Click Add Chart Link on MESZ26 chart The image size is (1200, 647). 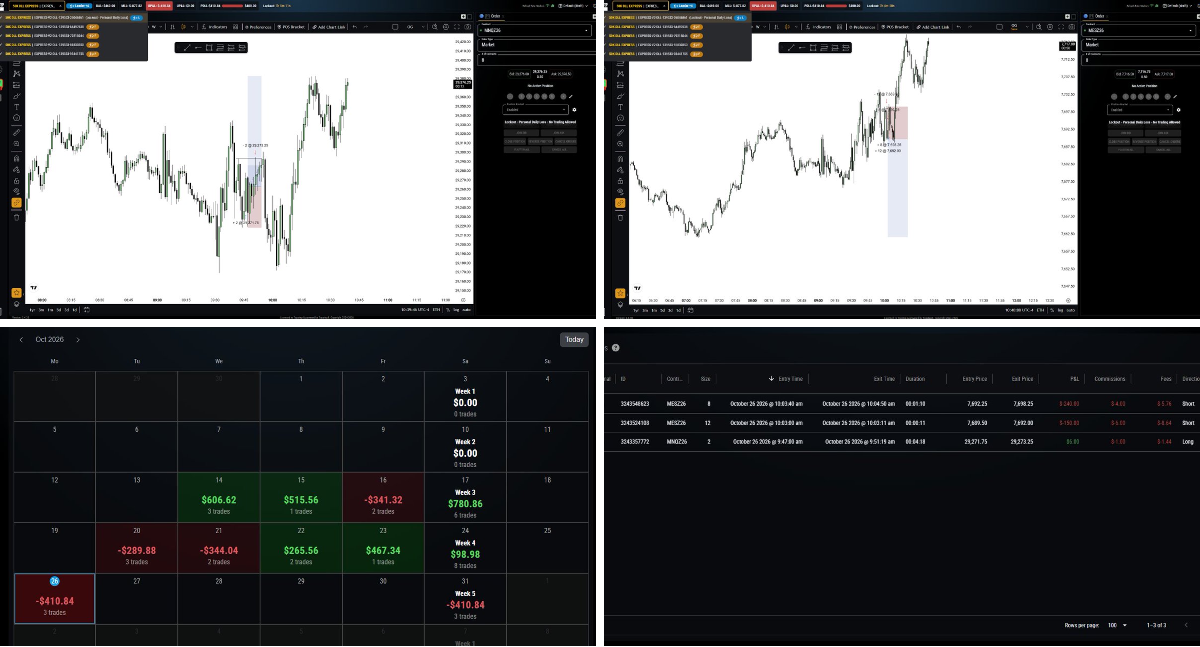click(x=934, y=27)
